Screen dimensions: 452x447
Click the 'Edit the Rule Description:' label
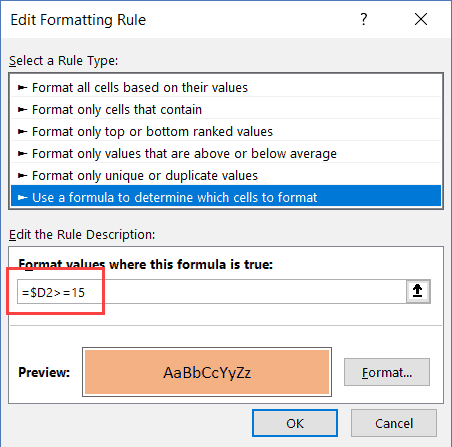coord(82,235)
